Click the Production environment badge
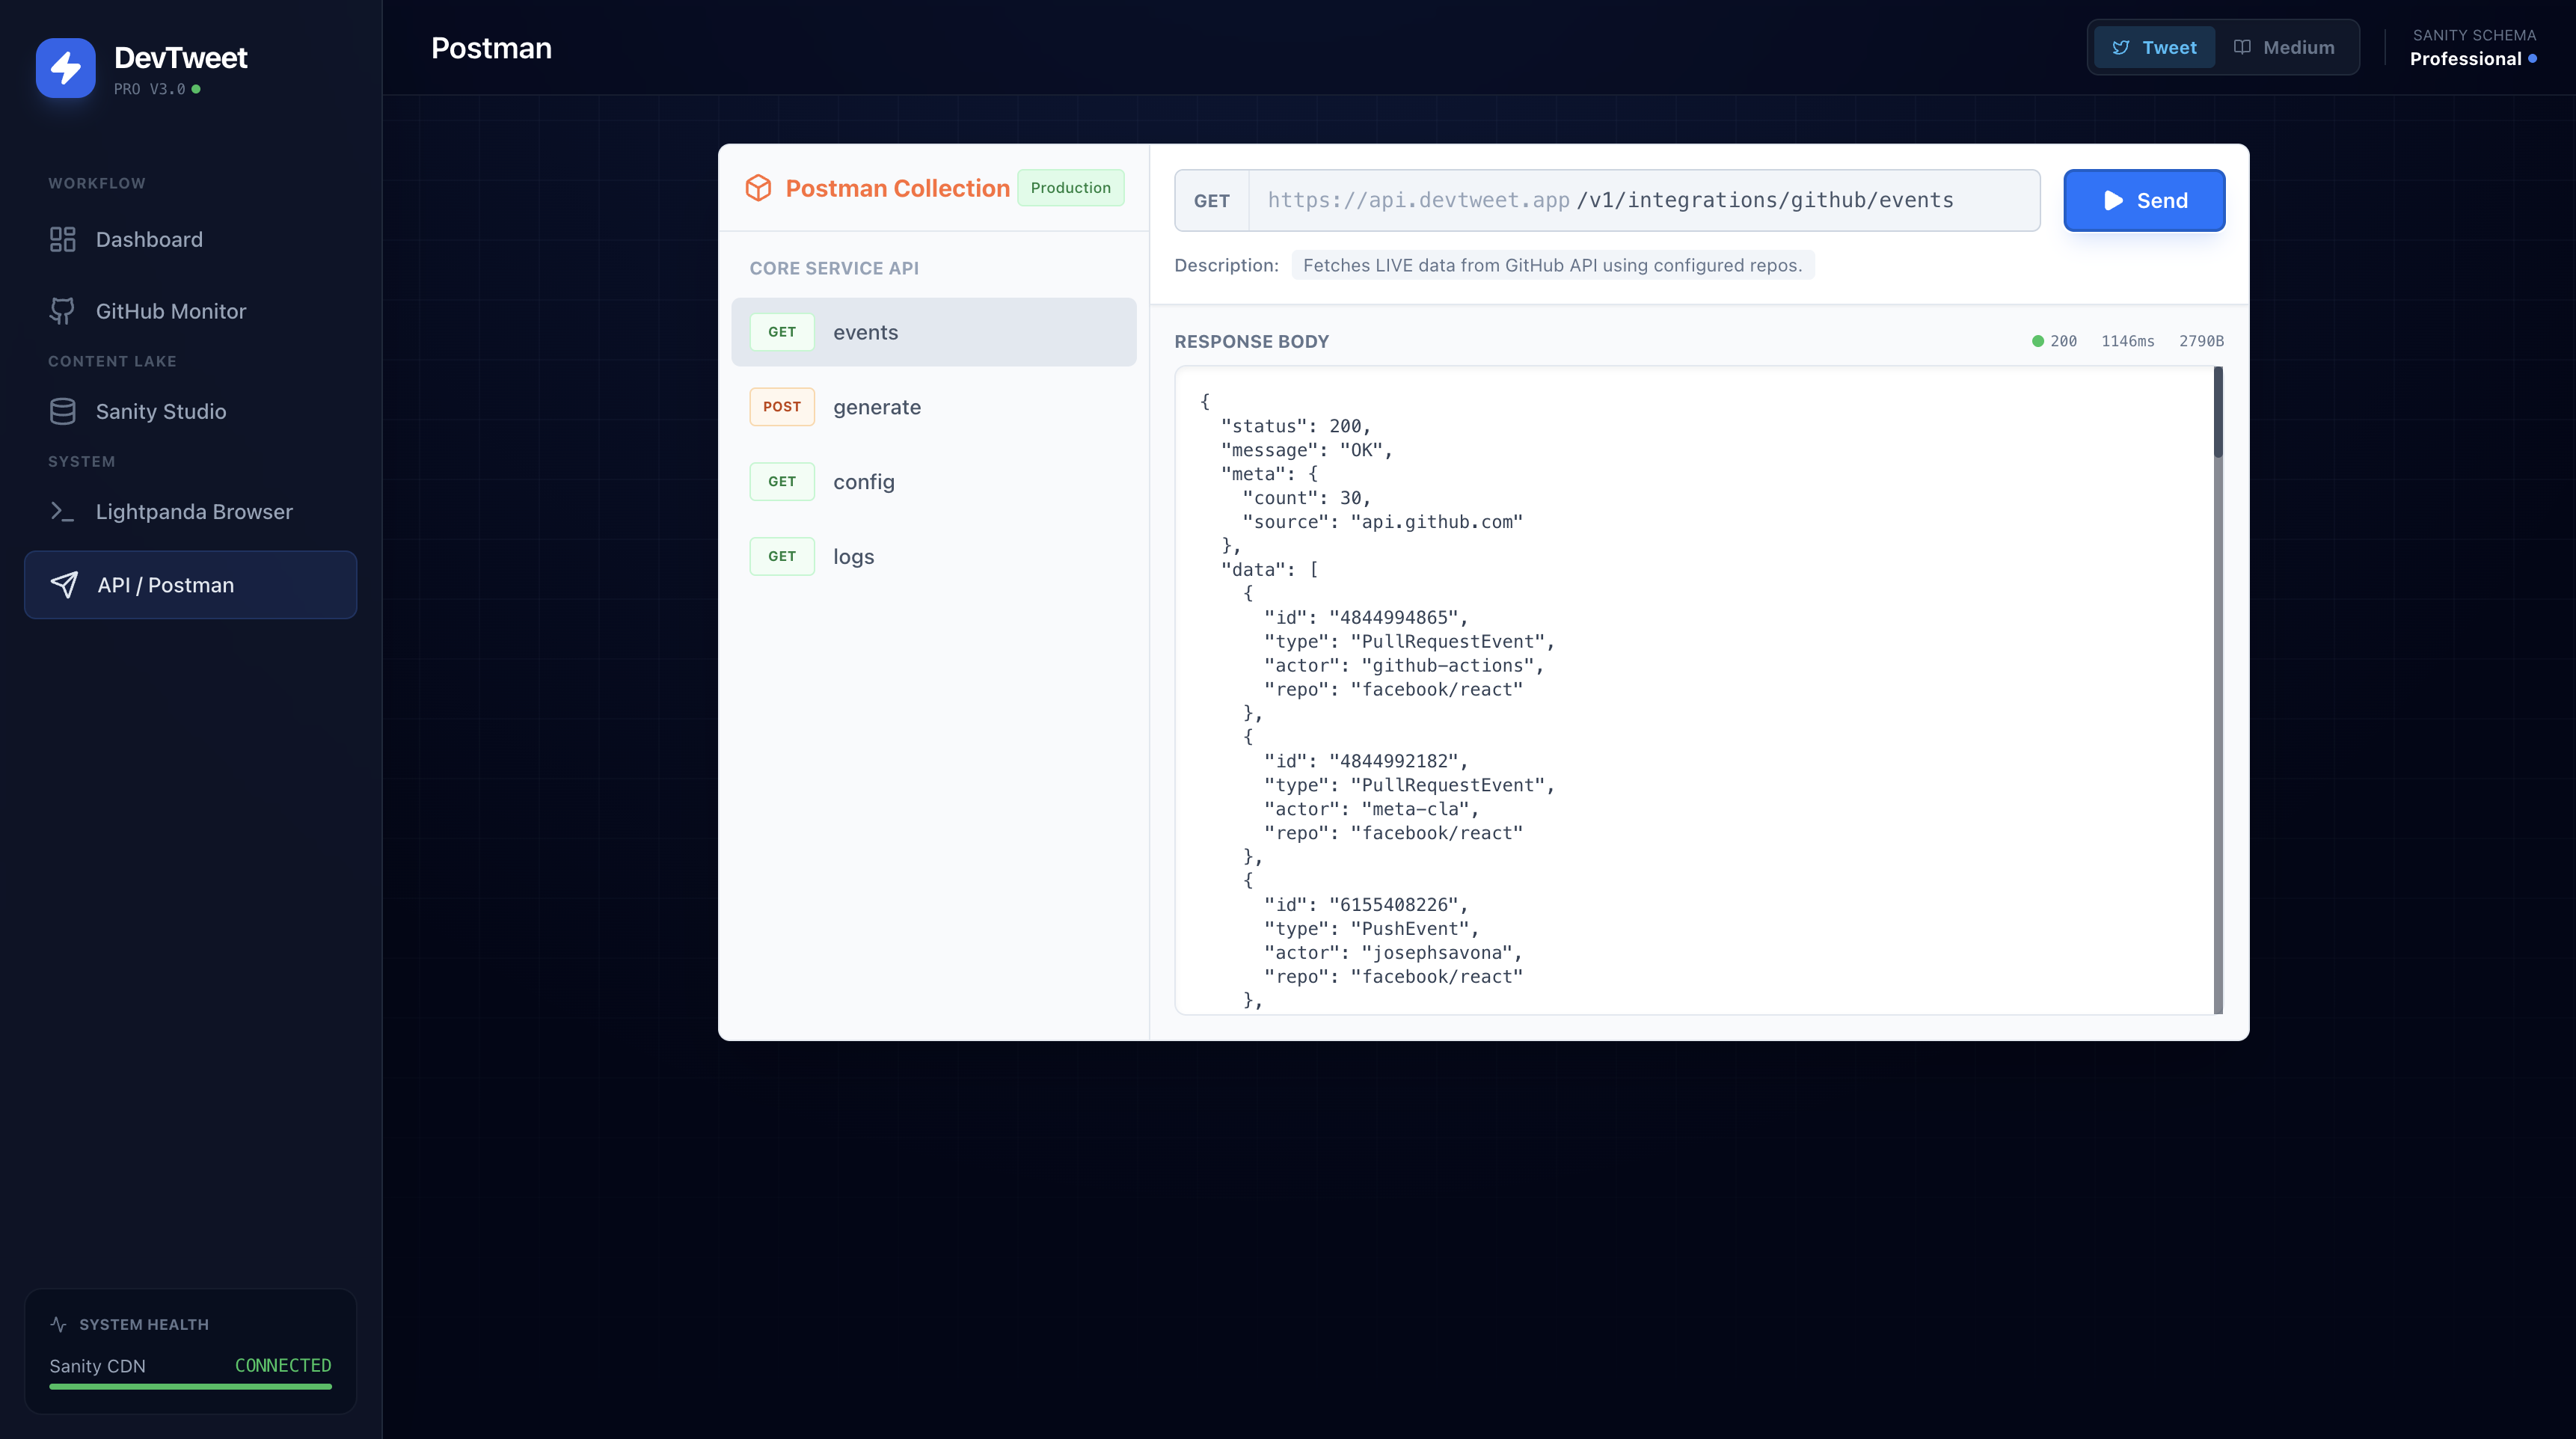Viewport: 2576px width, 1439px height. (x=1070, y=188)
